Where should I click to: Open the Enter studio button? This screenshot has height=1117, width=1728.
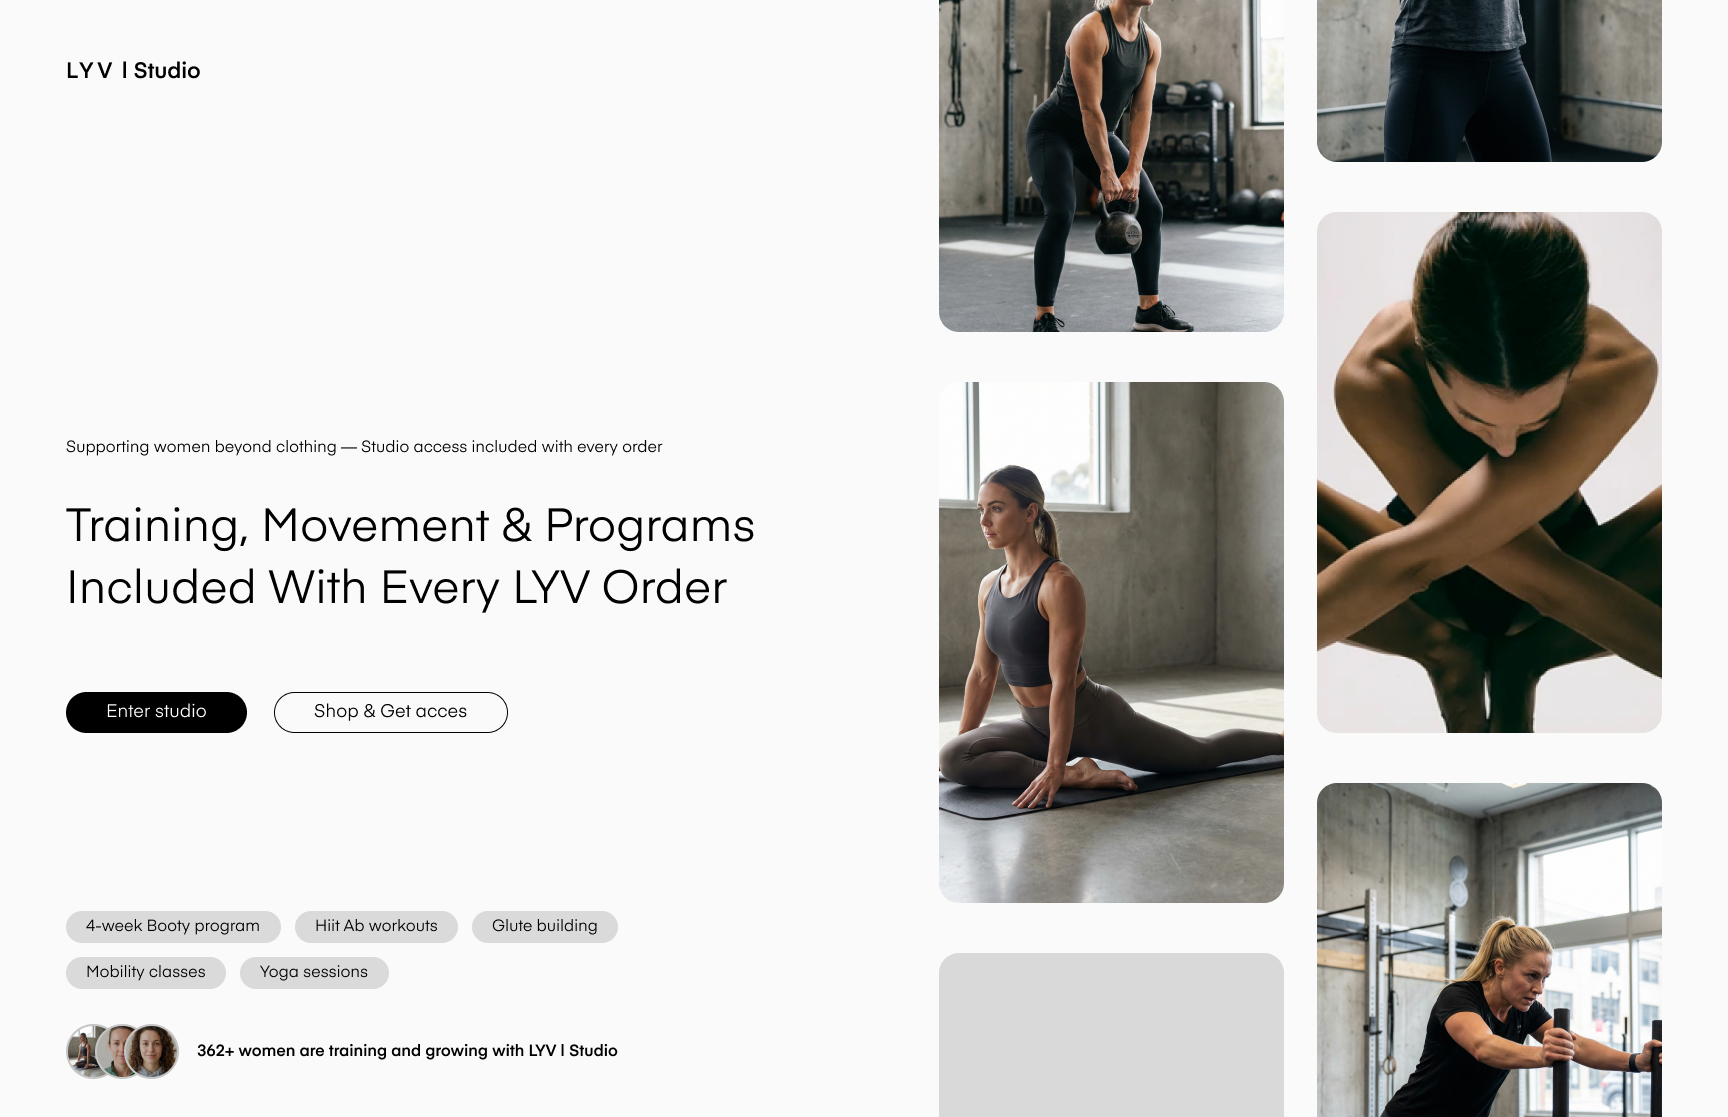(156, 712)
